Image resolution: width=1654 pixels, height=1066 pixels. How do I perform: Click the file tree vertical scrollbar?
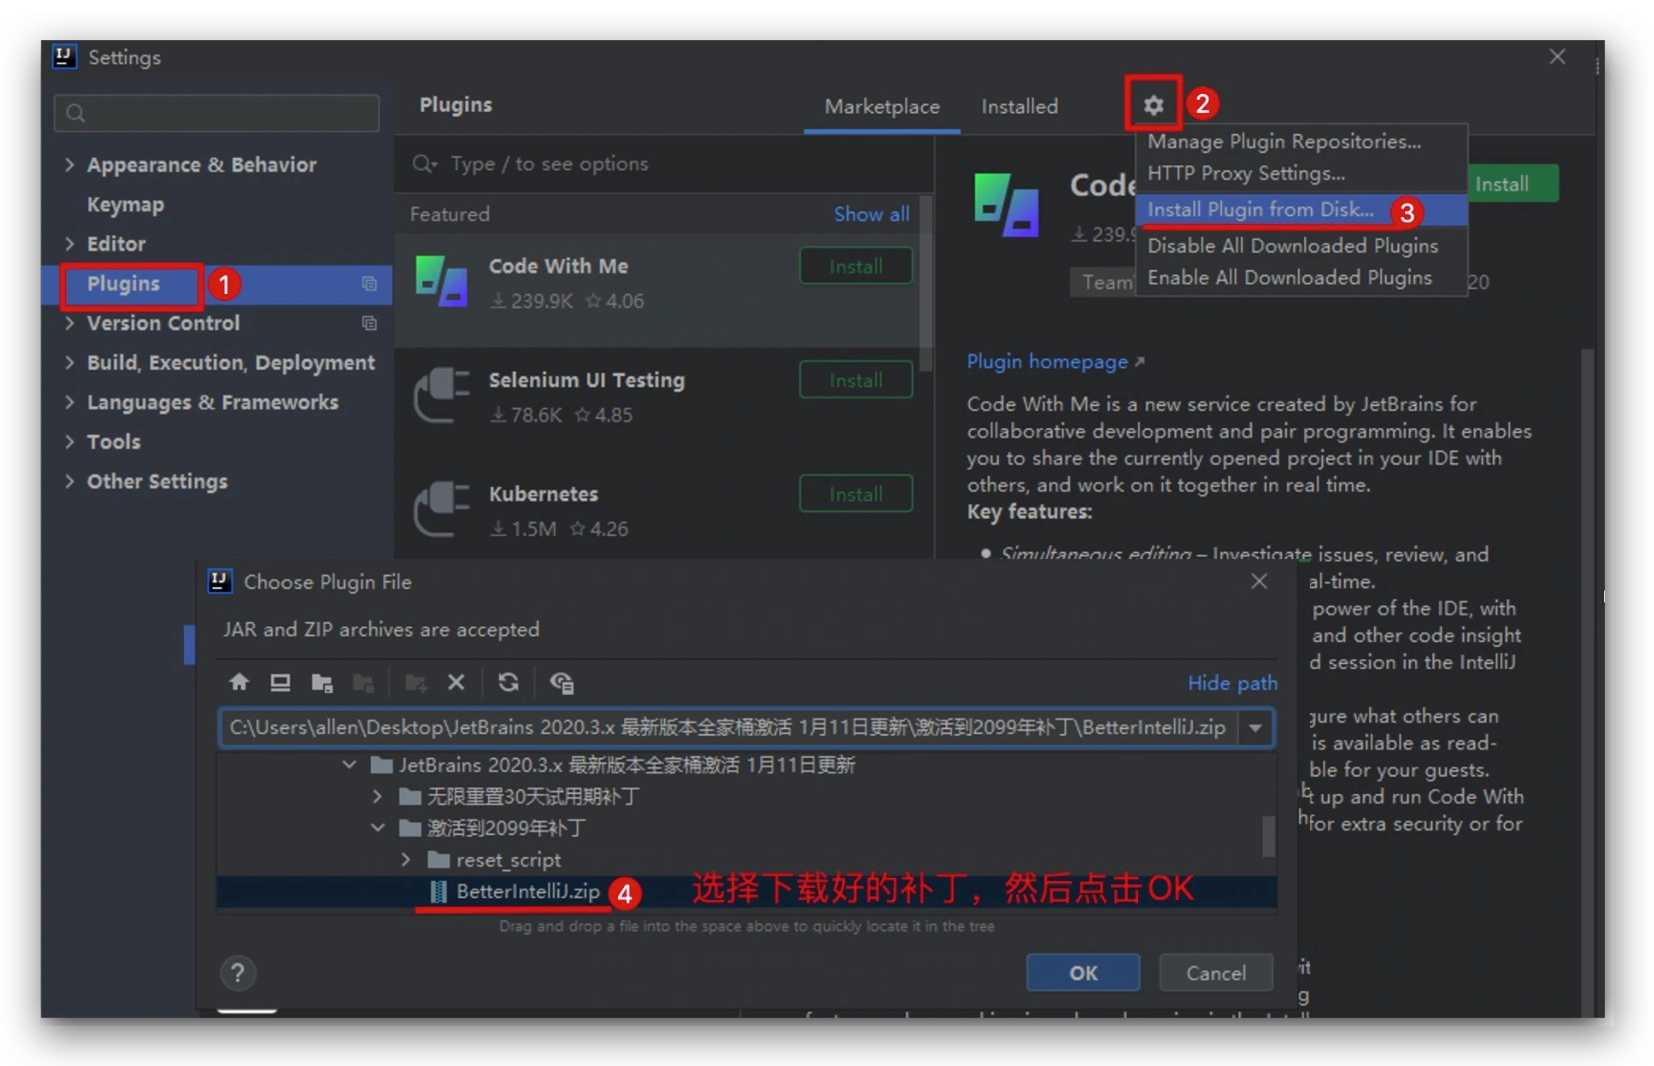(x=1268, y=836)
